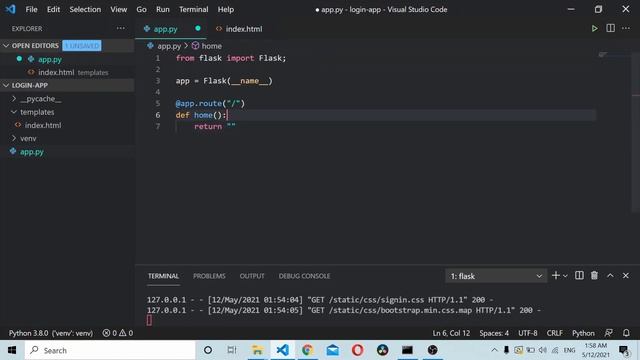Image resolution: width=640 pixels, height=360 pixels.
Task: Open the Run menu
Action: coord(162,9)
